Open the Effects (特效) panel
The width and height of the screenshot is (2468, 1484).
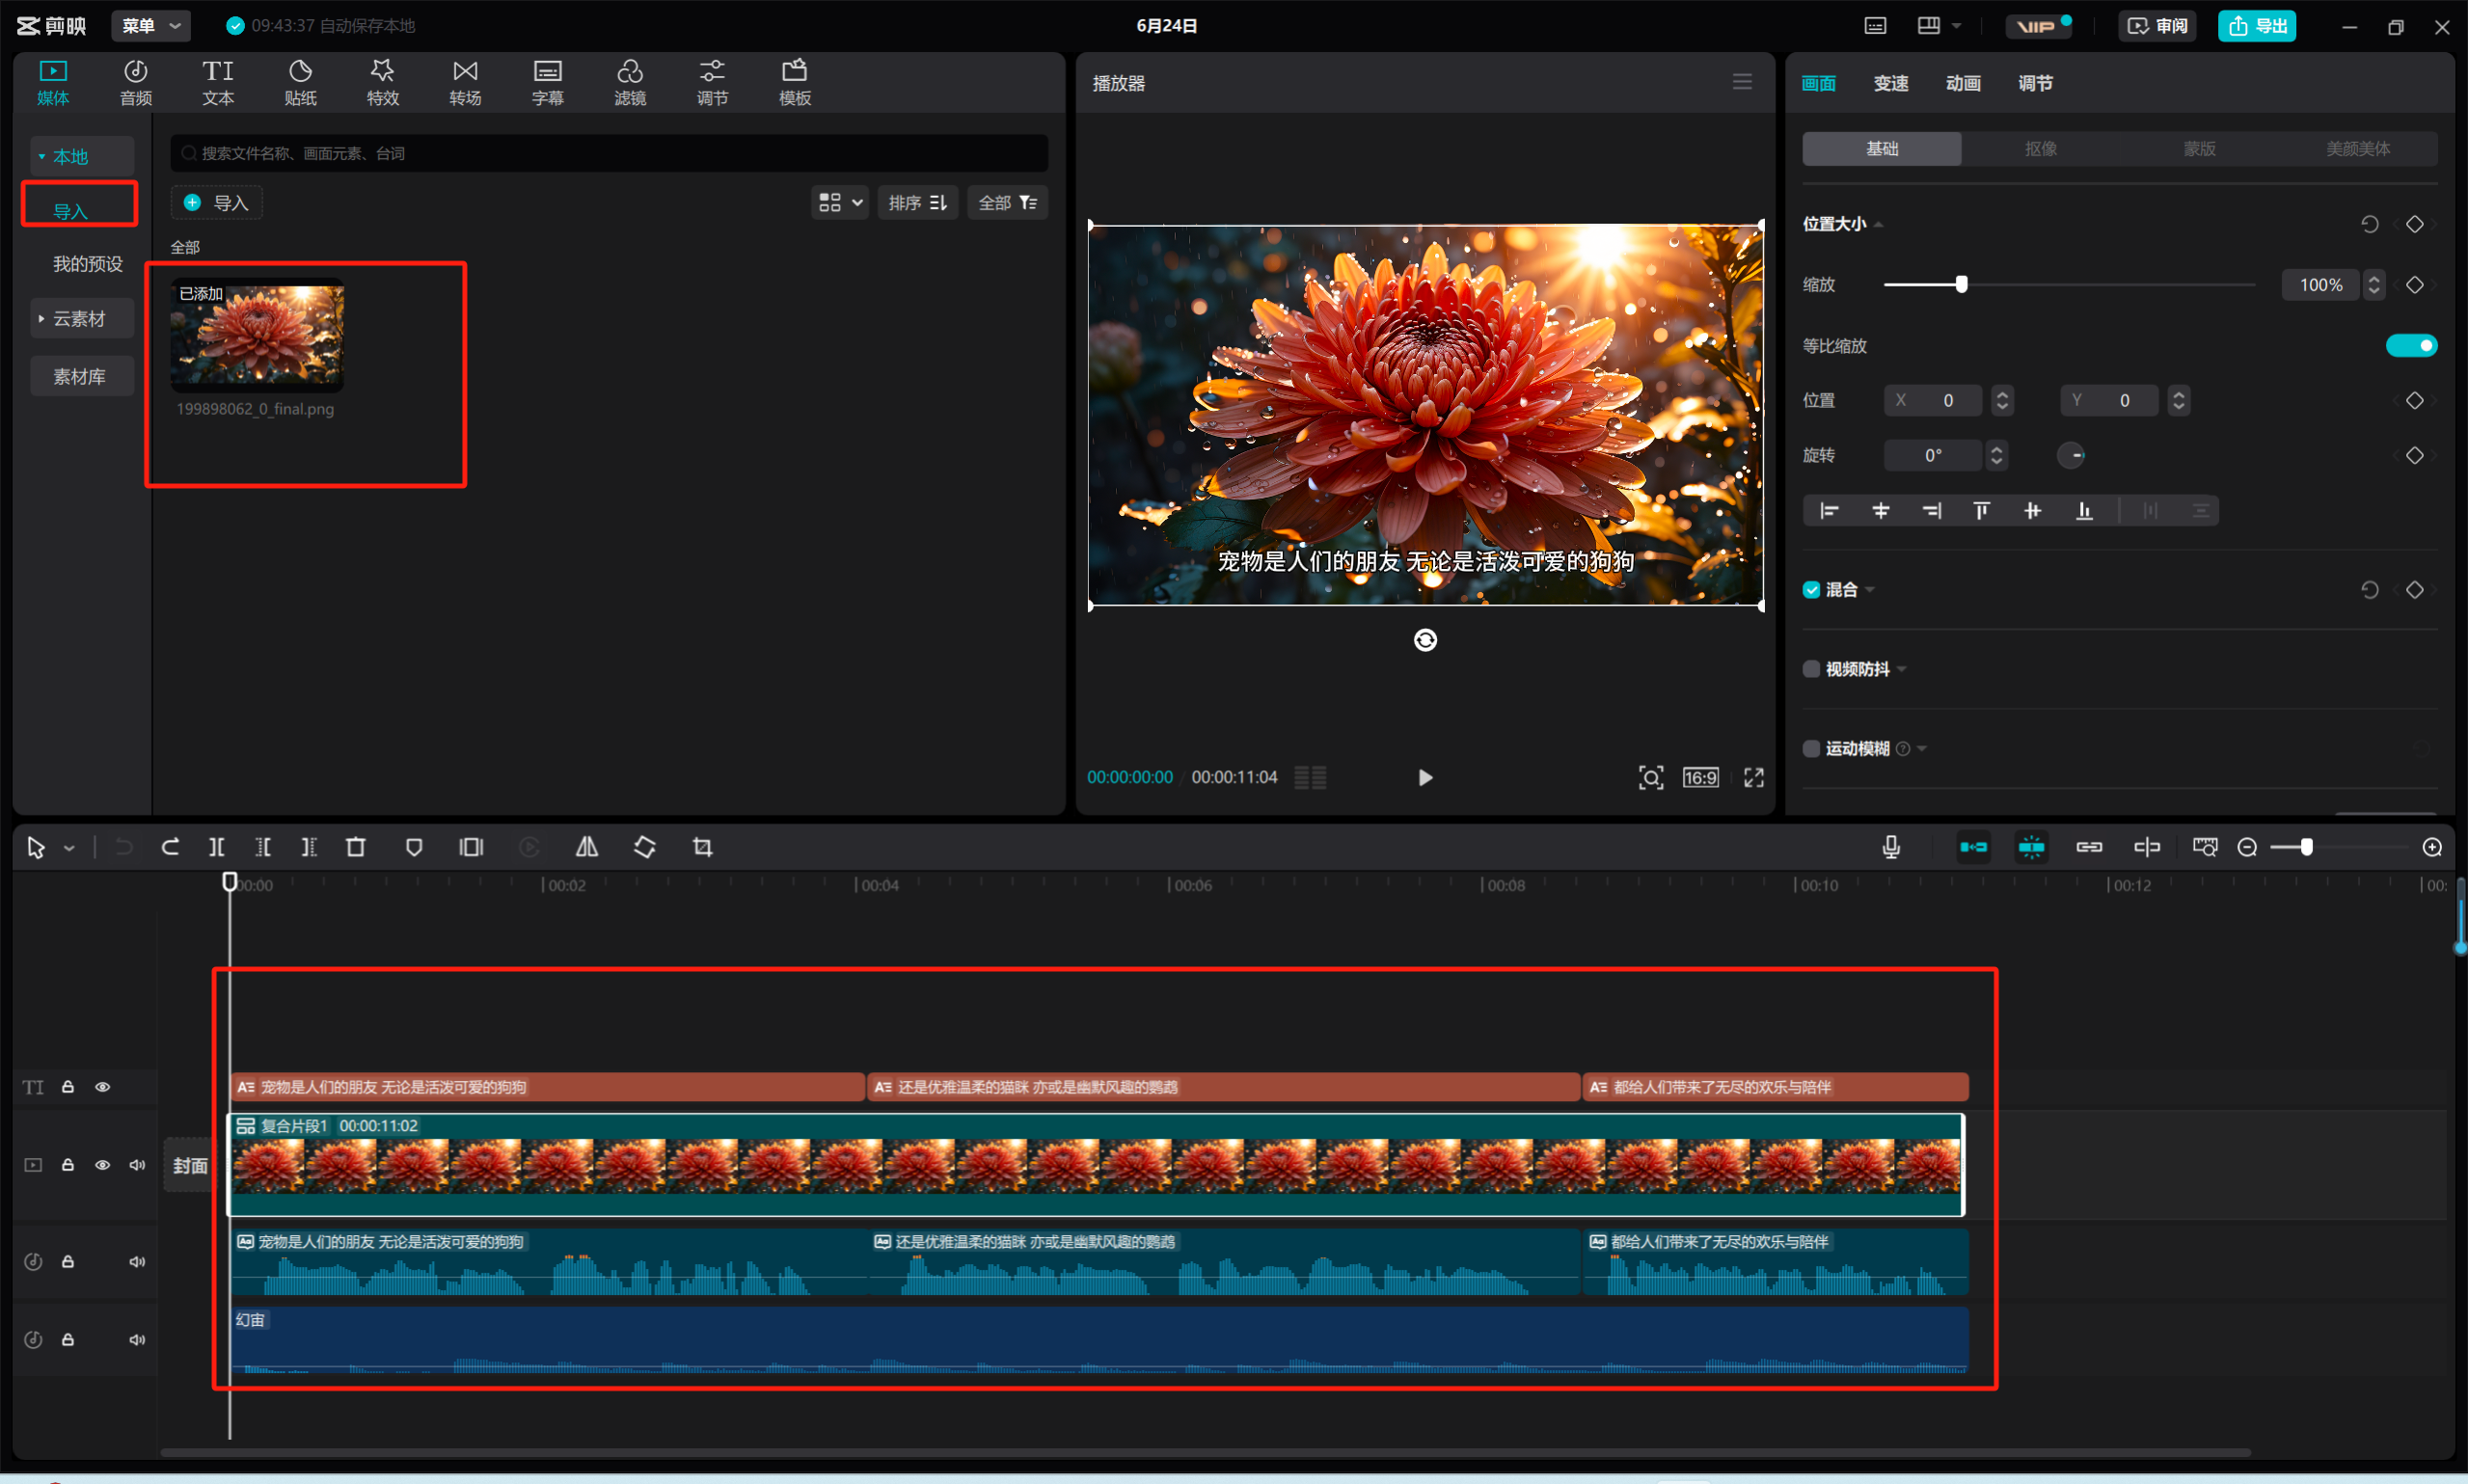(x=382, y=82)
